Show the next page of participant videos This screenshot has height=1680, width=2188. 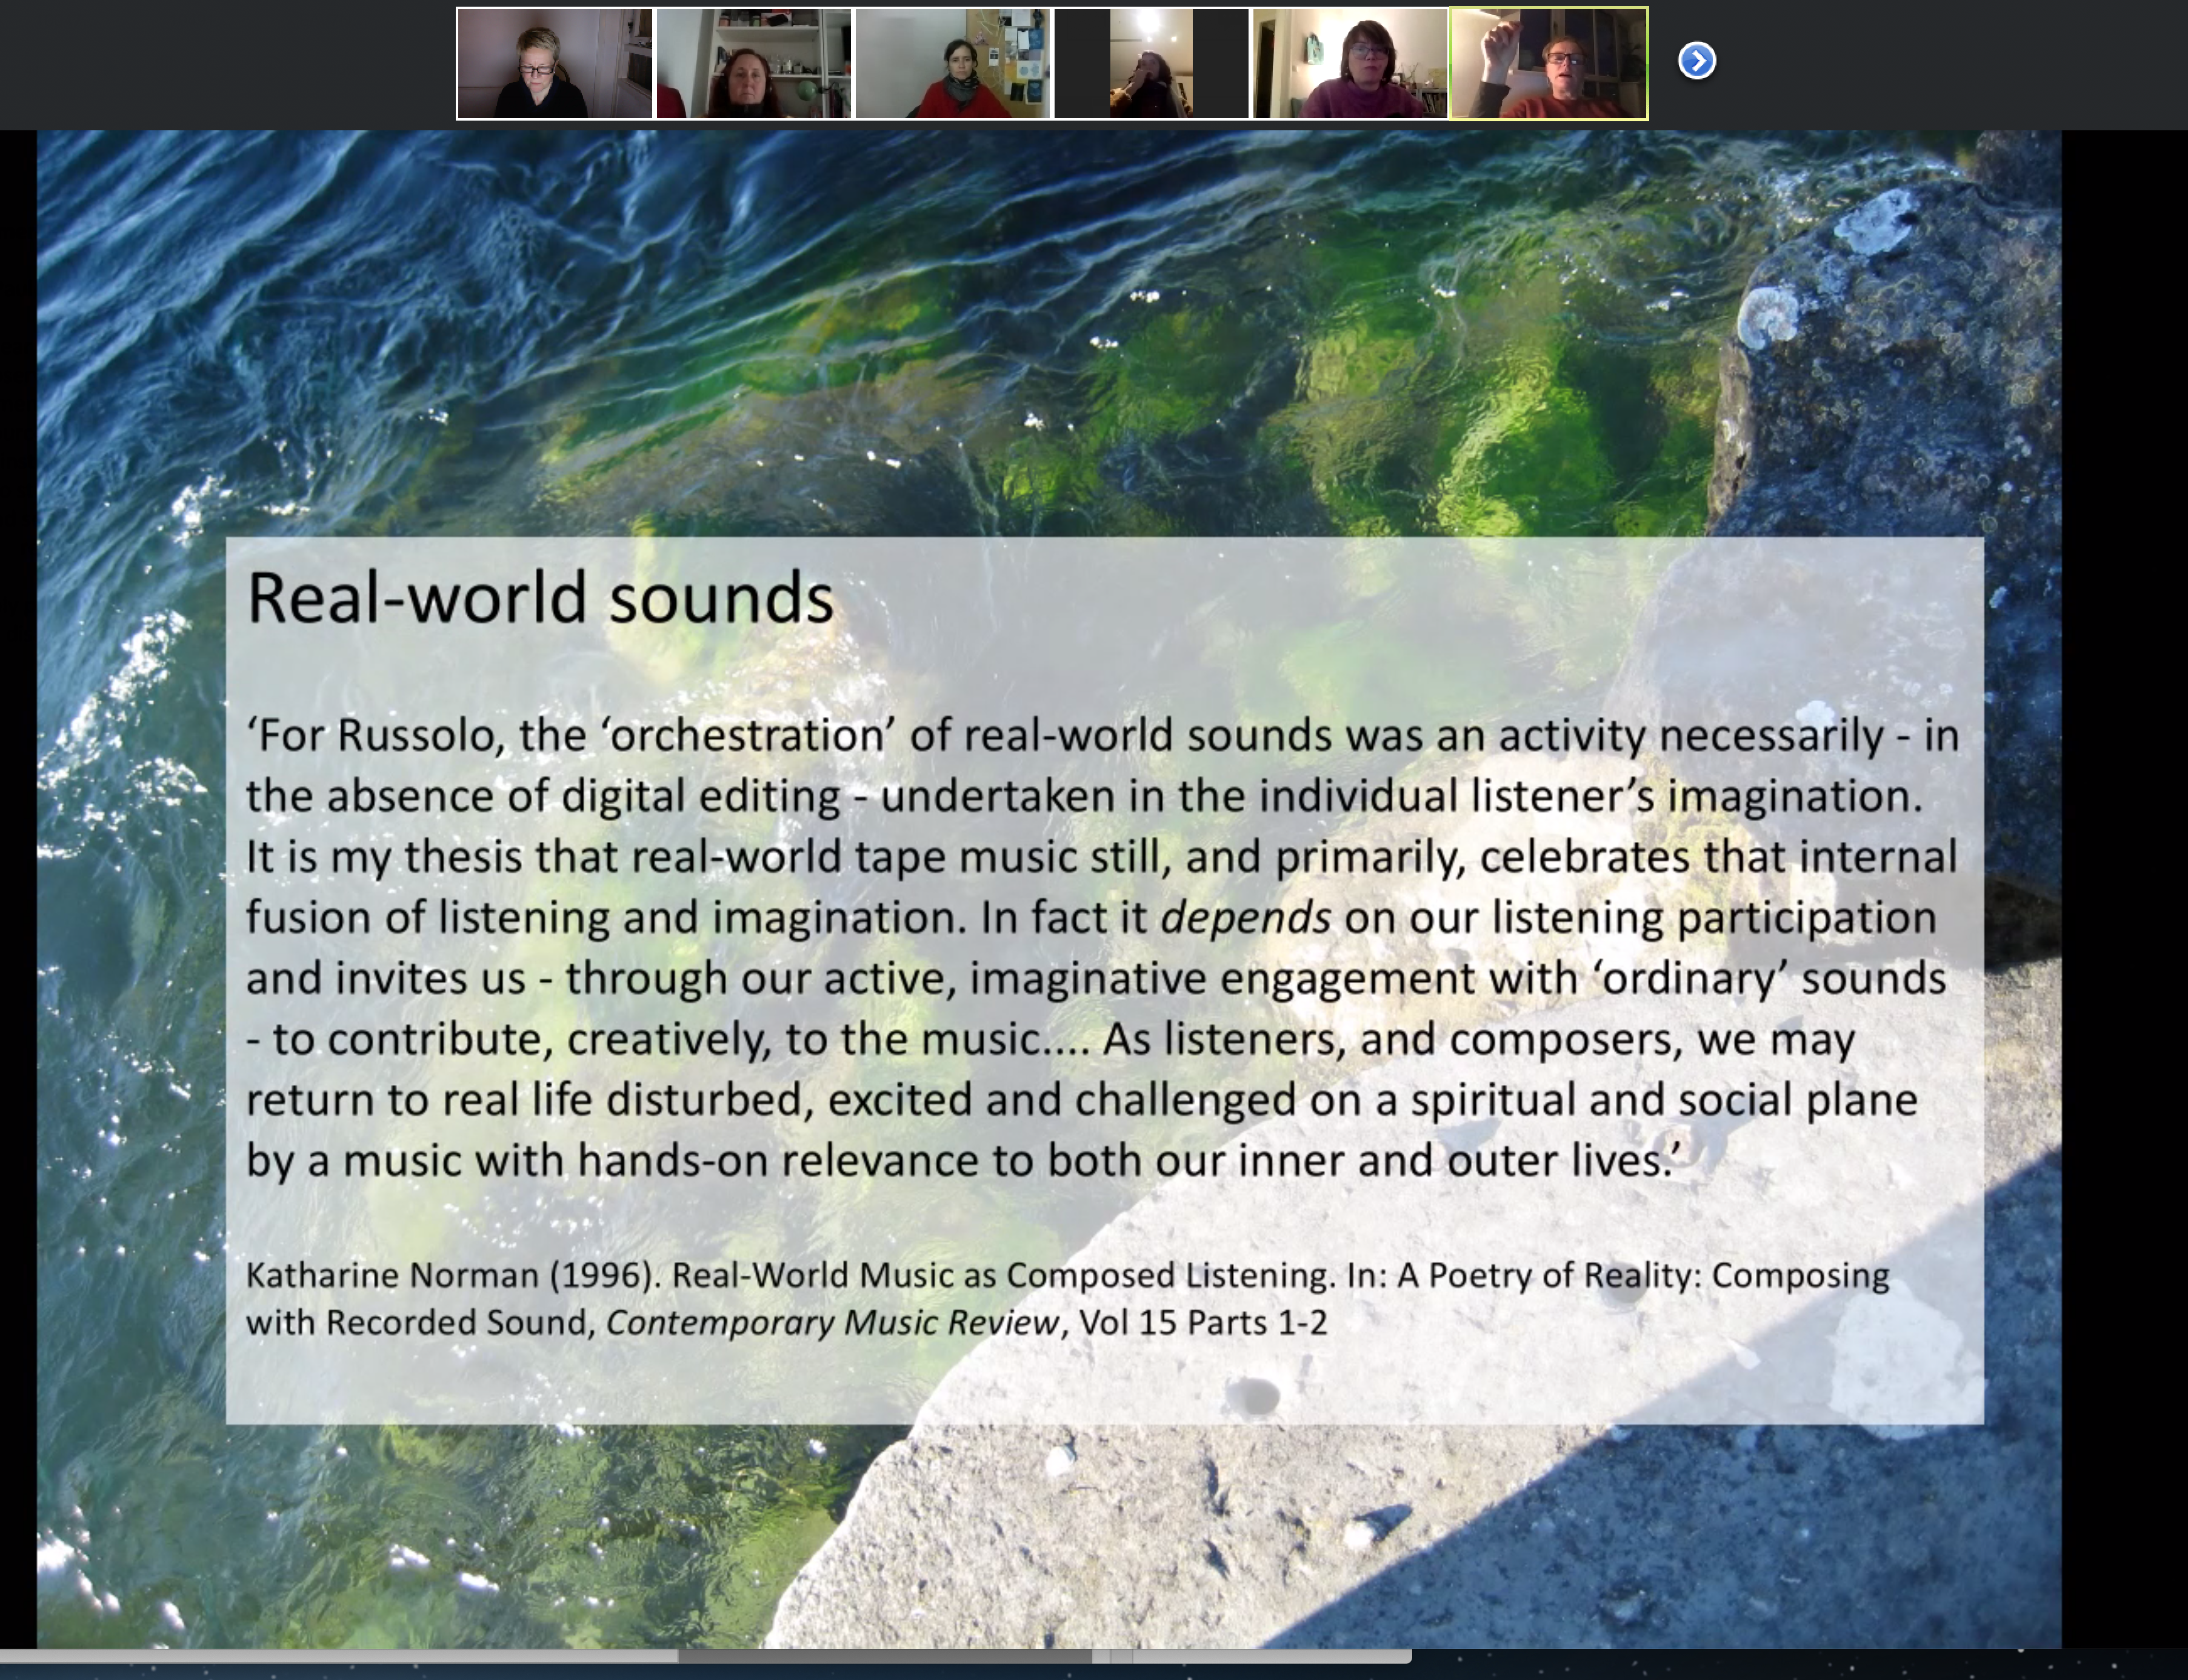1696,61
